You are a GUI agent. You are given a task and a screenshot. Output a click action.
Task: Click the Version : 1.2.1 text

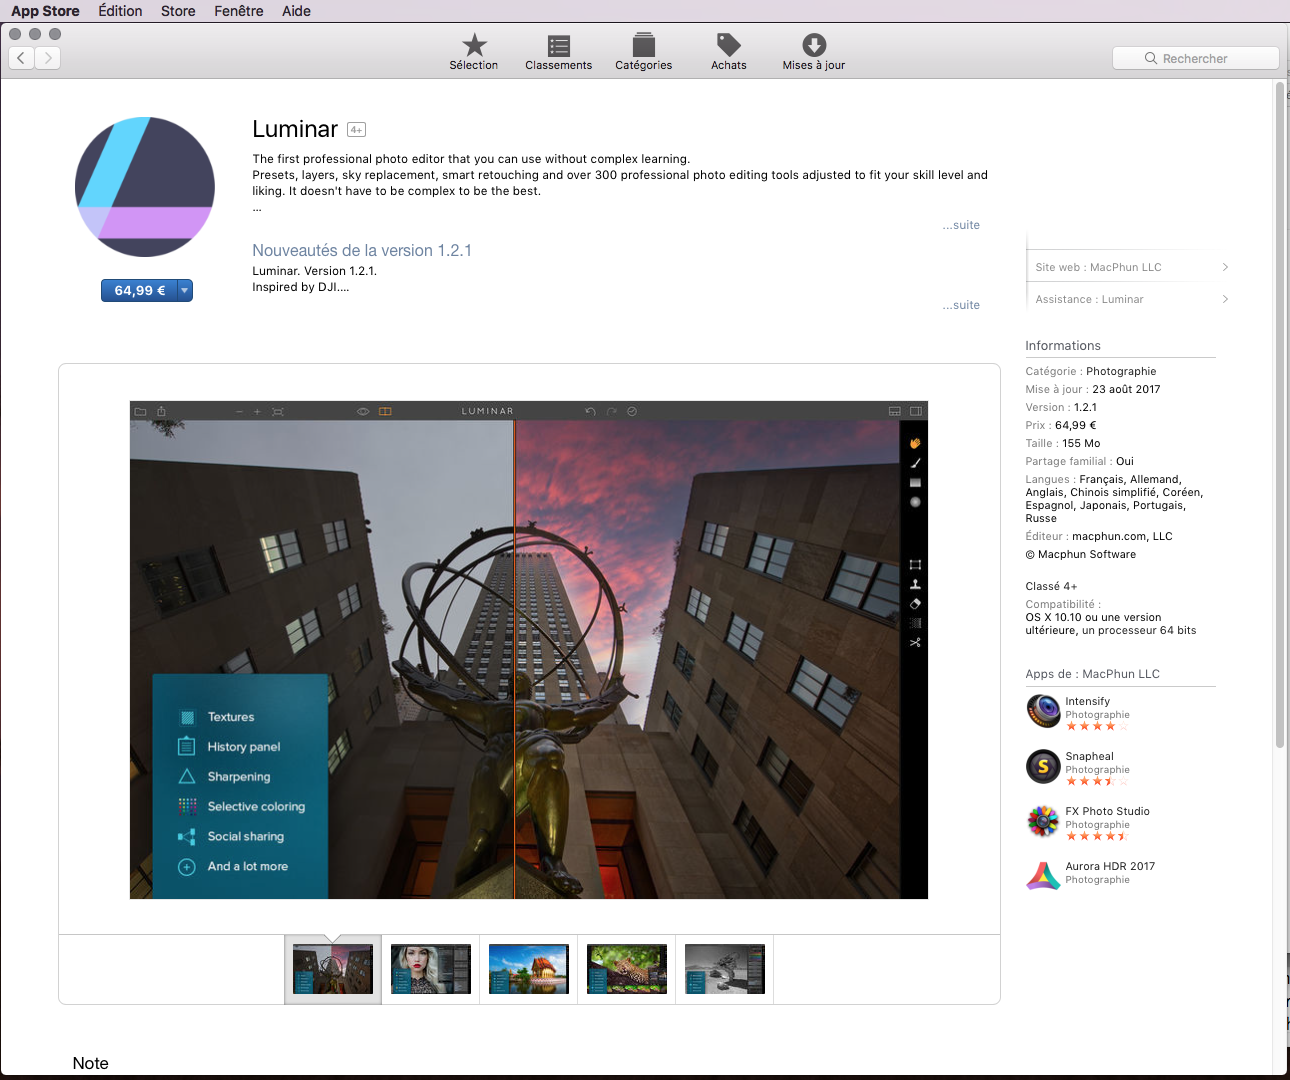click(x=1061, y=407)
